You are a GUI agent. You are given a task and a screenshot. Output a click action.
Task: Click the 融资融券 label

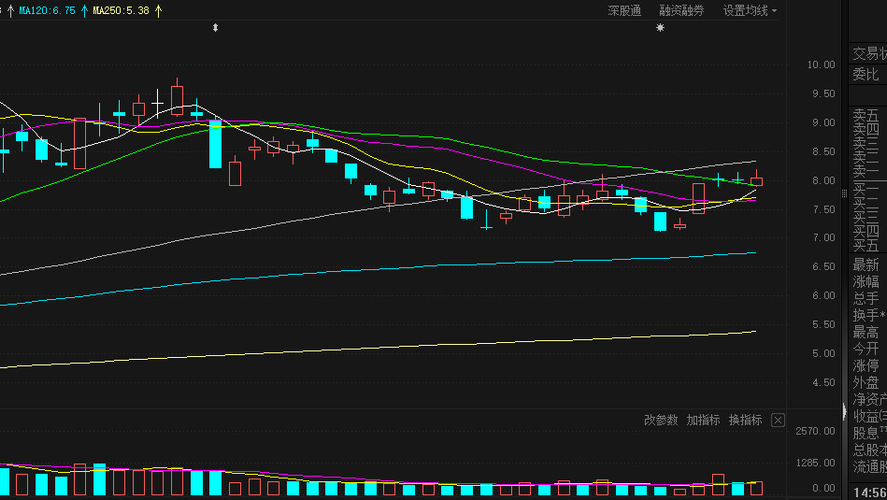point(682,10)
